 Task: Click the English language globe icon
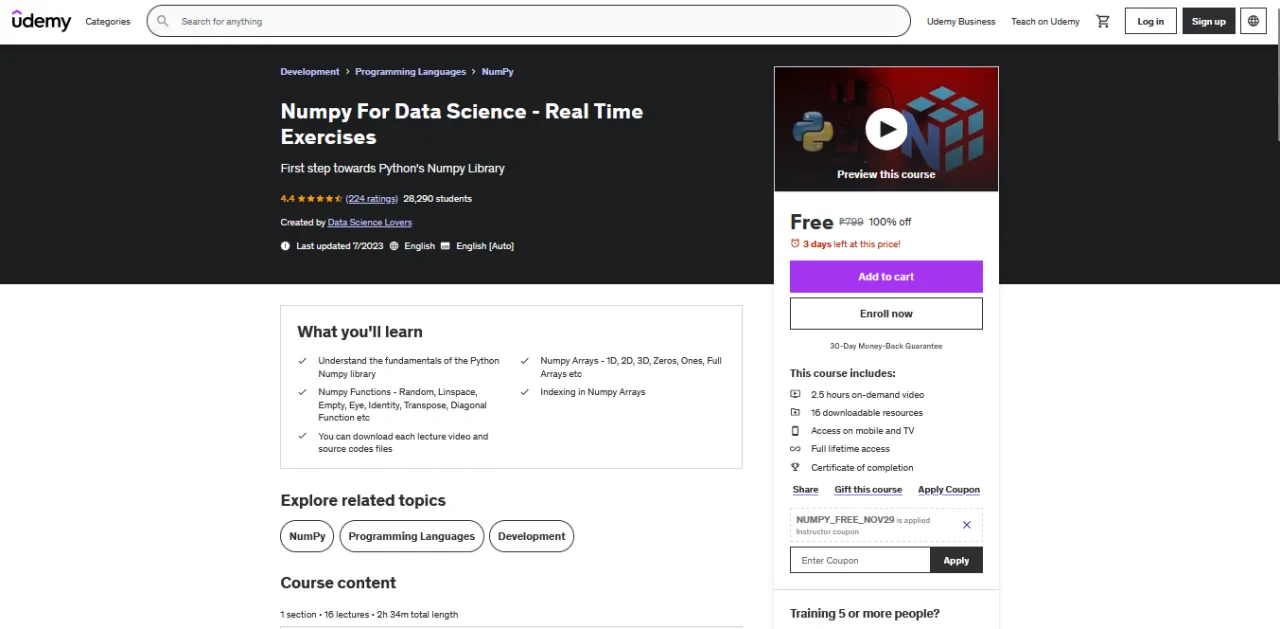(x=394, y=246)
